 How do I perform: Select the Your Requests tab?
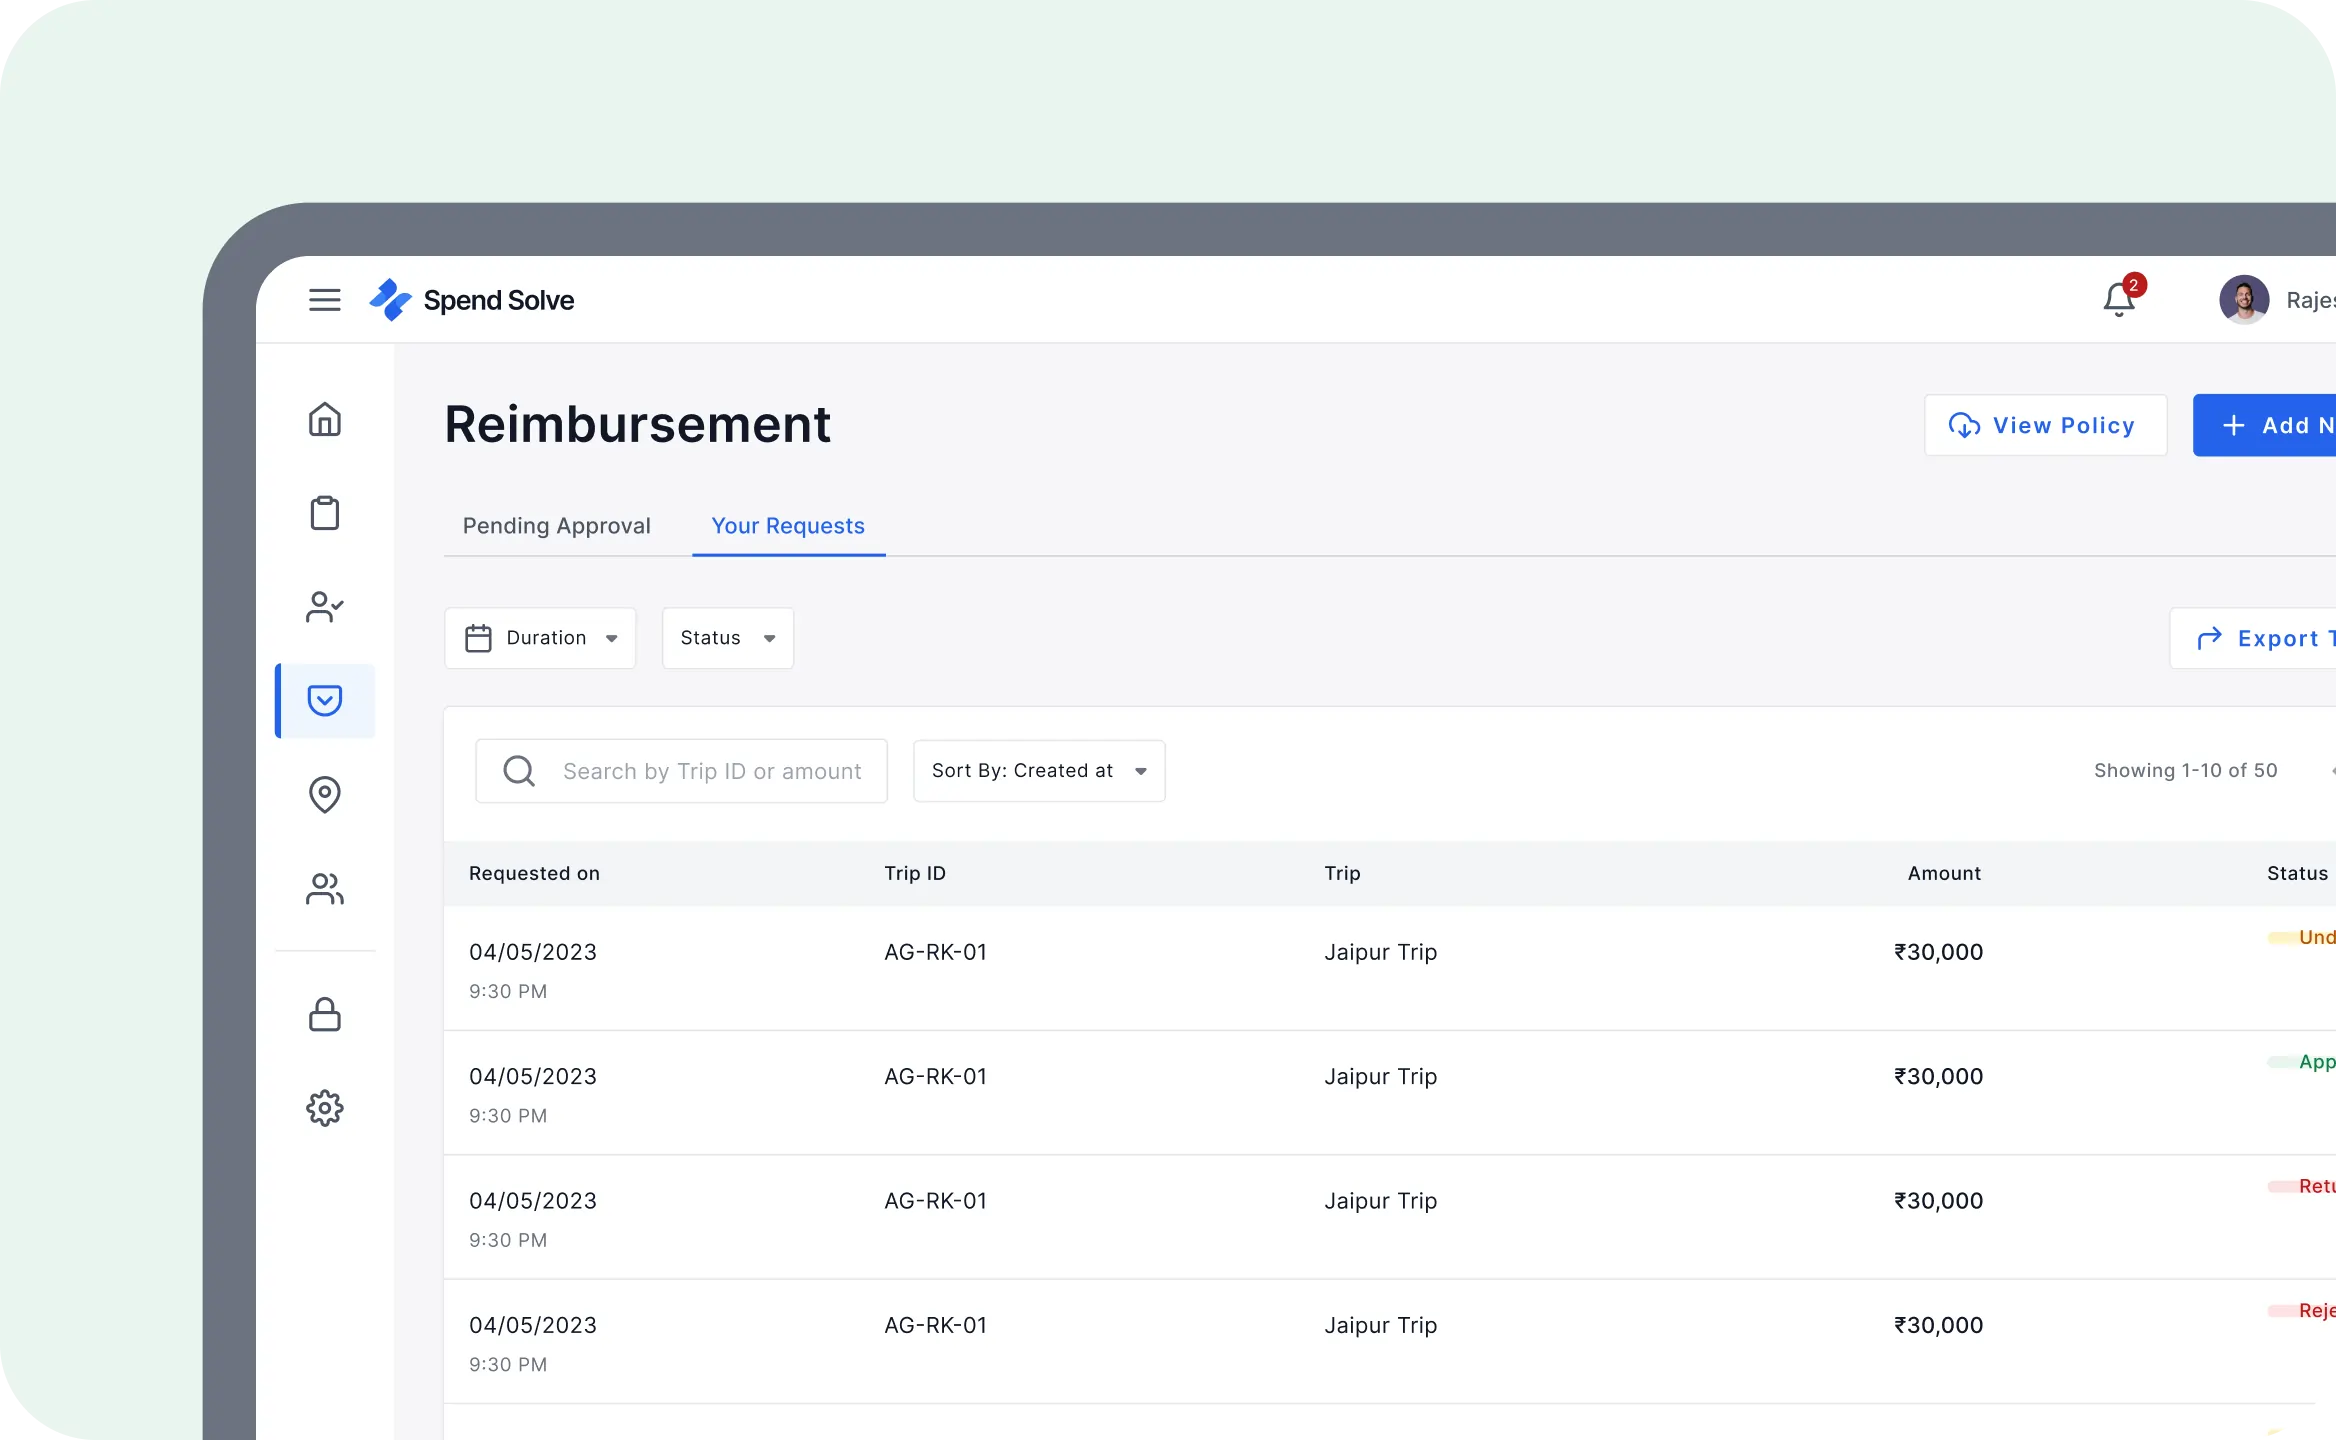tap(787, 526)
